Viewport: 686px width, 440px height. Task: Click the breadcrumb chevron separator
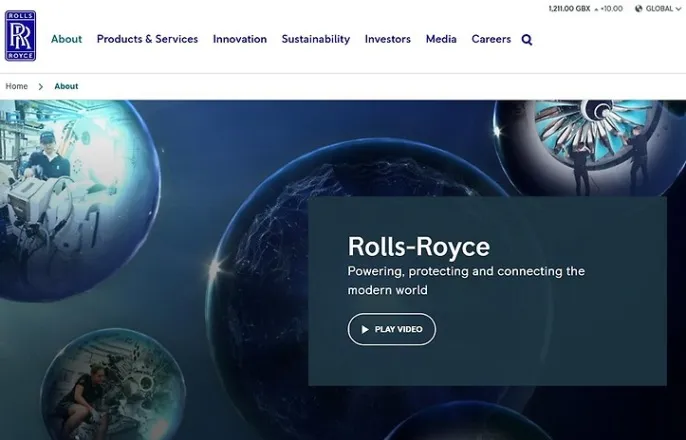pyautogui.click(x=41, y=87)
